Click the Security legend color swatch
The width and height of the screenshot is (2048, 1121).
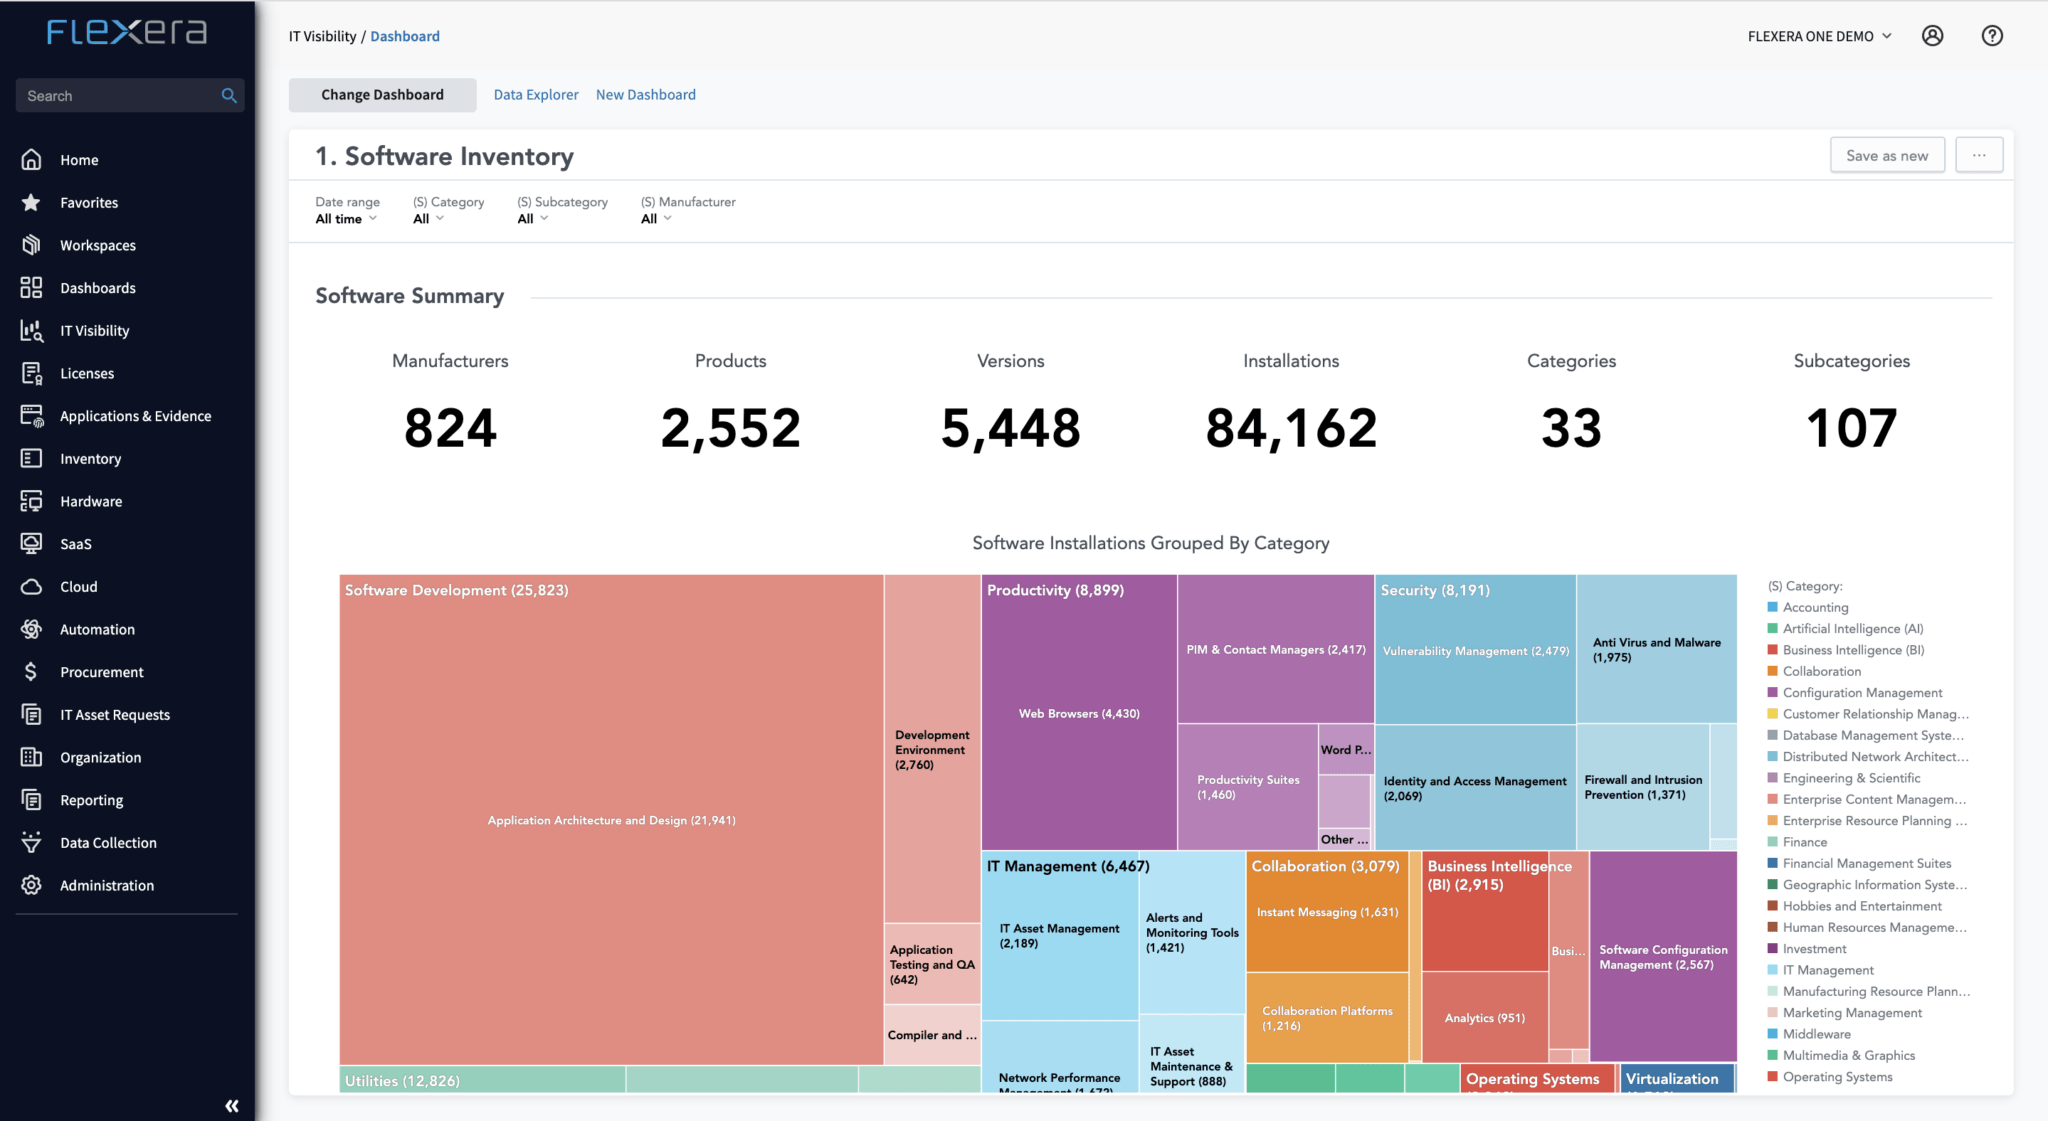[x=1773, y=1097]
